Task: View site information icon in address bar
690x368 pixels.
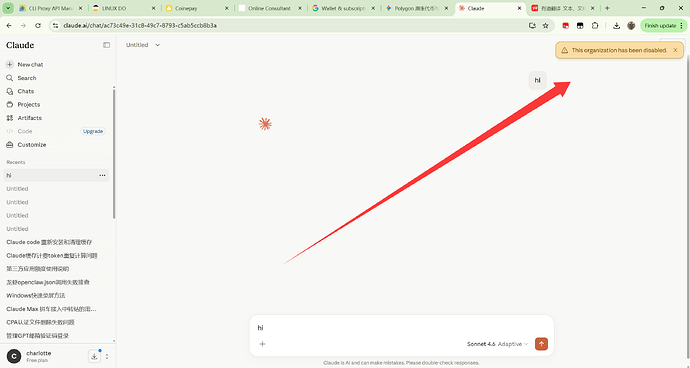Action: click(55, 26)
